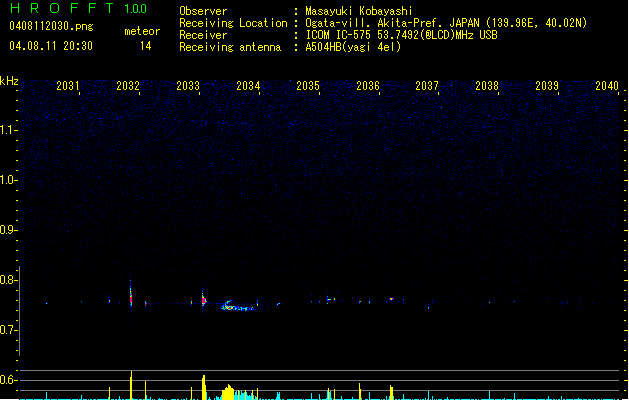
Task: Click the strong meteor echo at 2032
Action: 131,296
